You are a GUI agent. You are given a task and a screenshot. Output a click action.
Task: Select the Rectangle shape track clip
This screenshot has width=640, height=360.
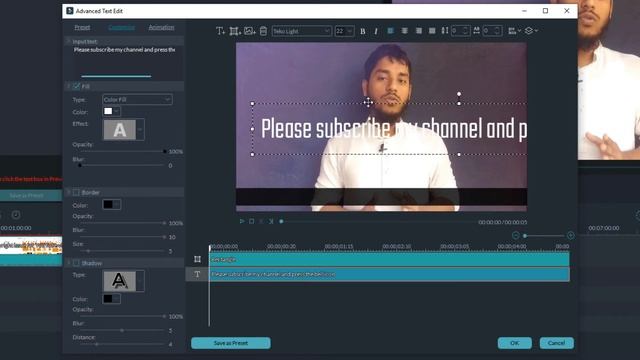coord(389,259)
